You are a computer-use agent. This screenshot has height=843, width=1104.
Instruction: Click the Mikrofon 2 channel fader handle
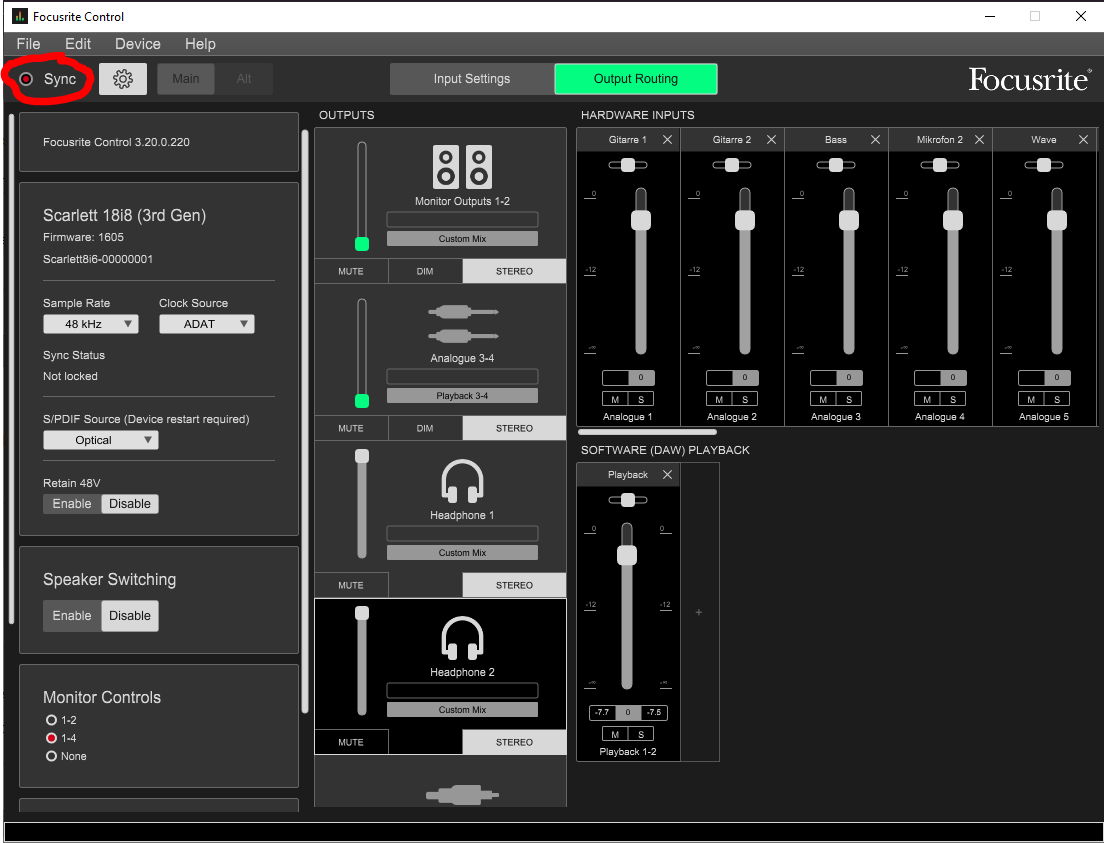(x=953, y=220)
